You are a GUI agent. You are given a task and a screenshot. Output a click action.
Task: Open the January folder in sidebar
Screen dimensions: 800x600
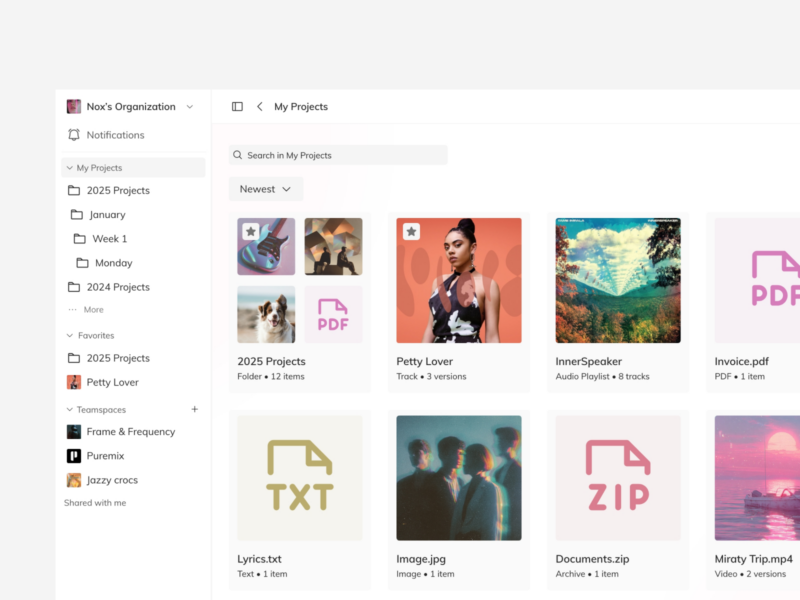[x=107, y=215]
